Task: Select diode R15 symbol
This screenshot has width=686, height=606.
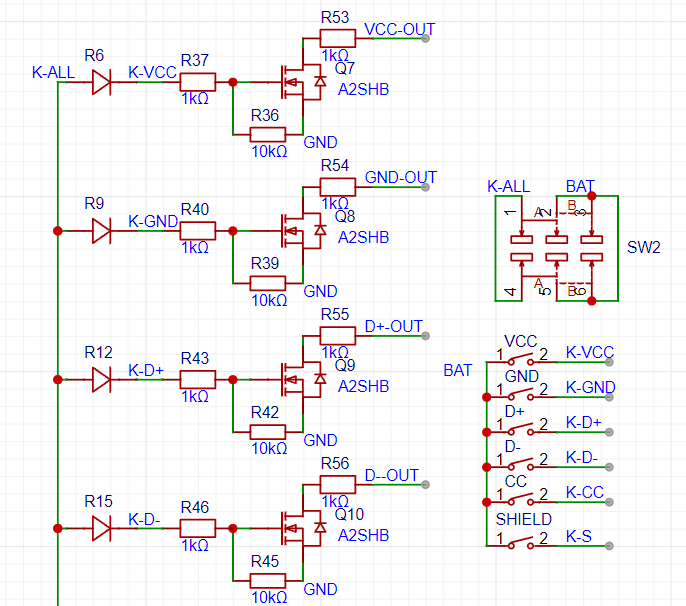Action: pos(102,529)
